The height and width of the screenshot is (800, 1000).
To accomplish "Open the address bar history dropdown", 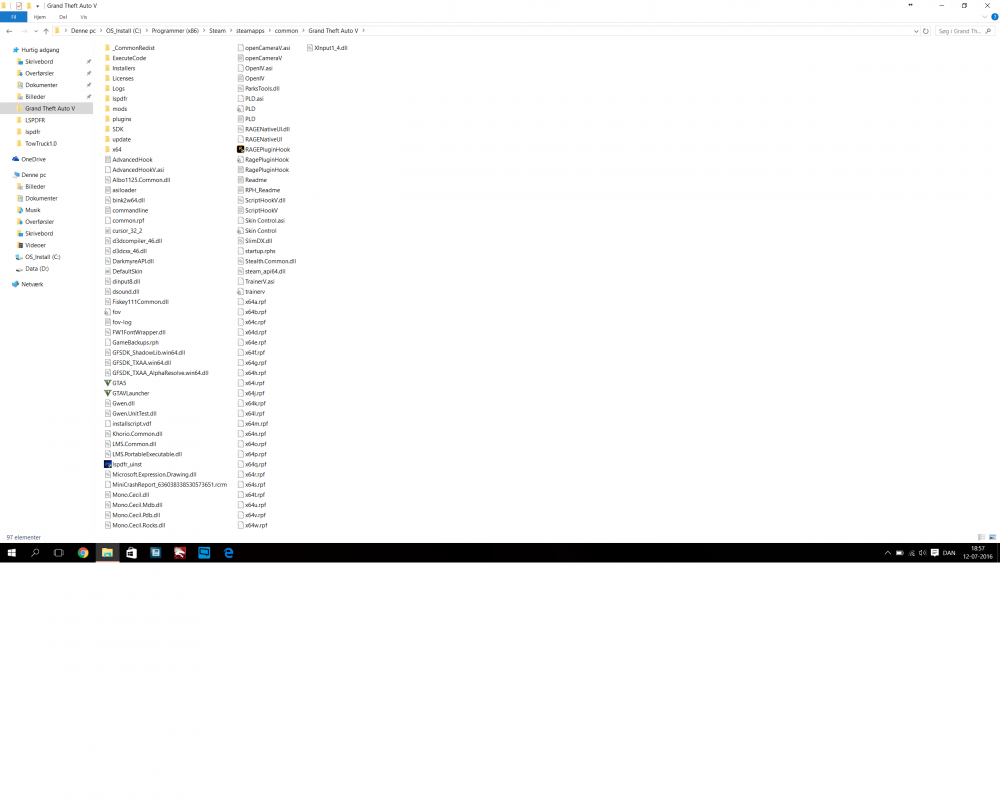I will point(916,31).
